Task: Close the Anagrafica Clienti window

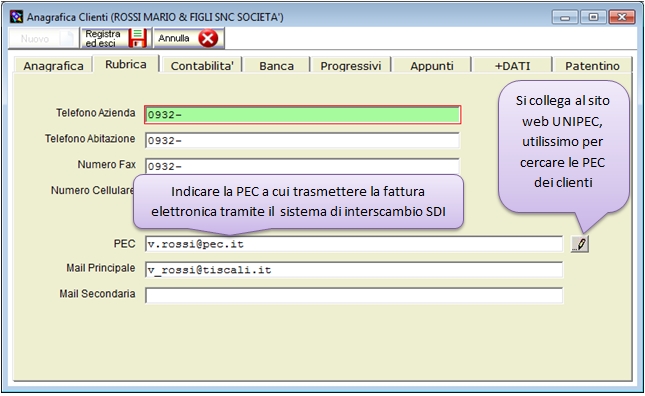Action: pos(622,17)
